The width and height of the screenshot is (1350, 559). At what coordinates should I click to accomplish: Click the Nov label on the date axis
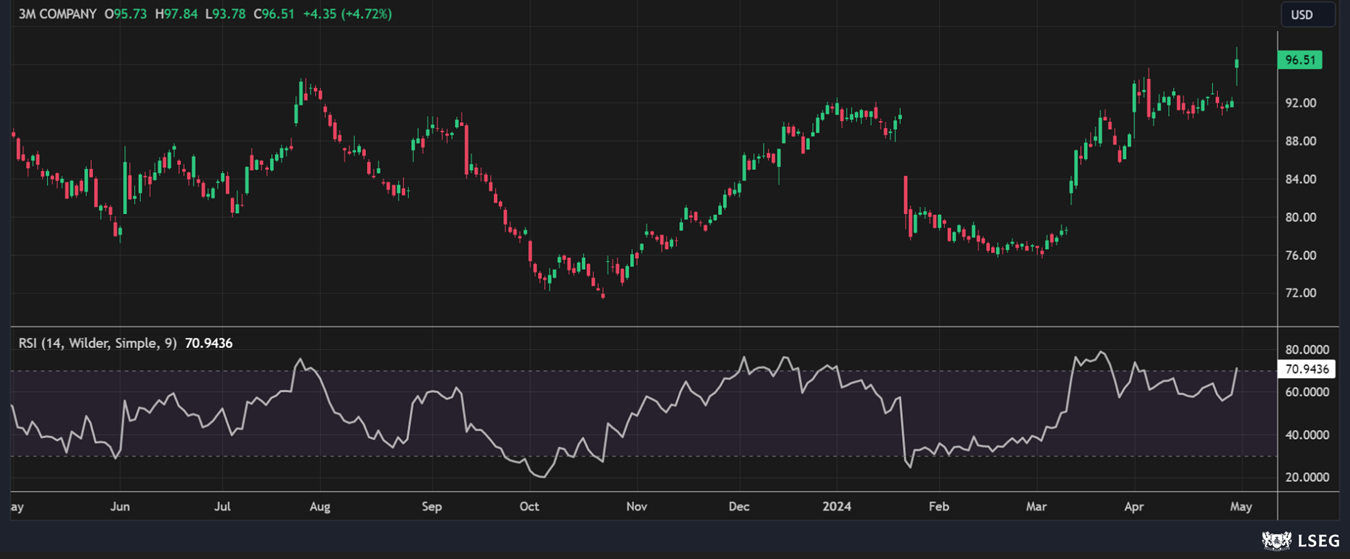(x=637, y=507)
